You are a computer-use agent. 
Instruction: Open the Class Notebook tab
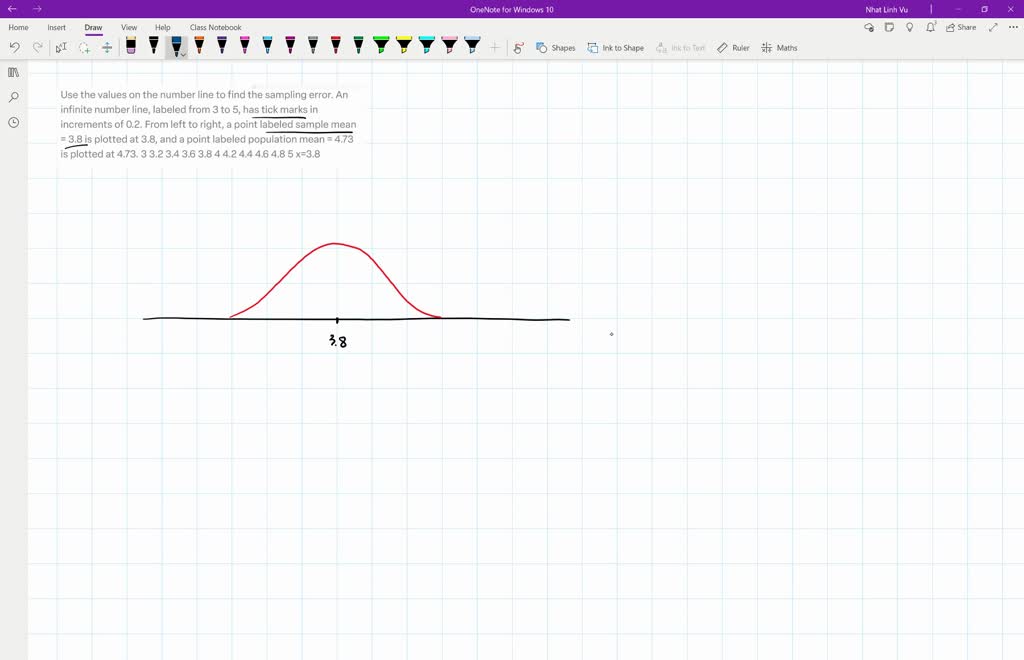[215, 27]
